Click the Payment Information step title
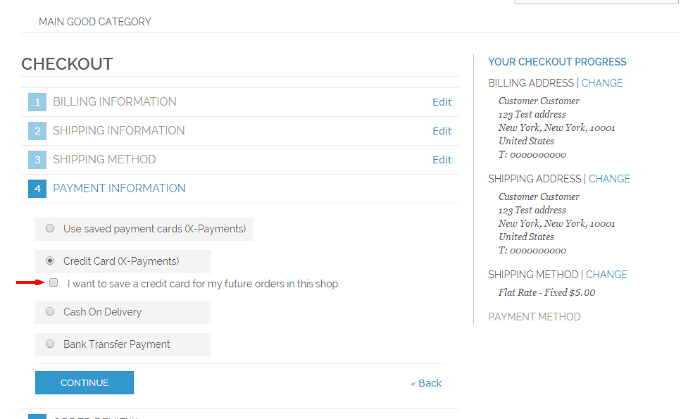 click(x=119, y=188)
